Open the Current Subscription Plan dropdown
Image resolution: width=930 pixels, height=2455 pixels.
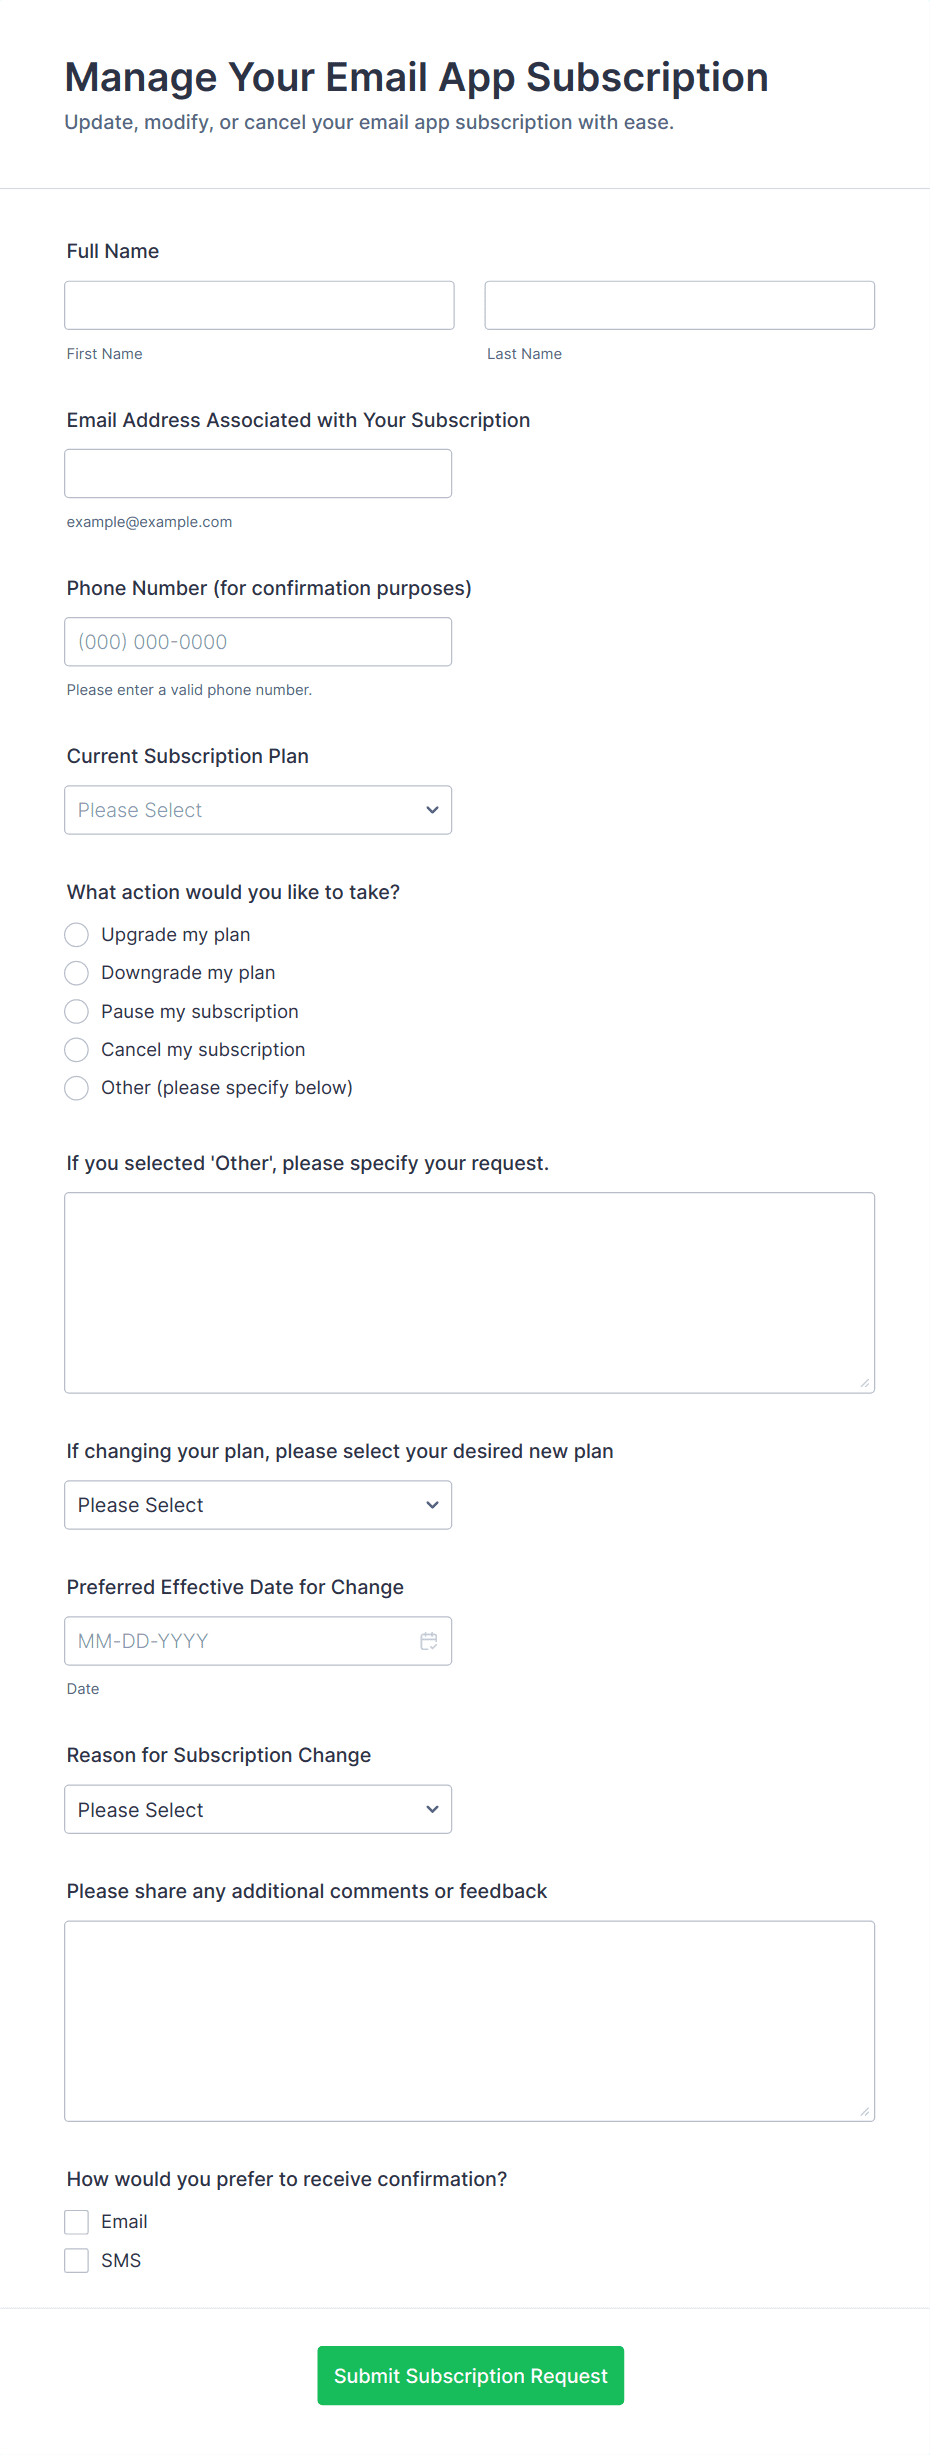tap(258, 810)
